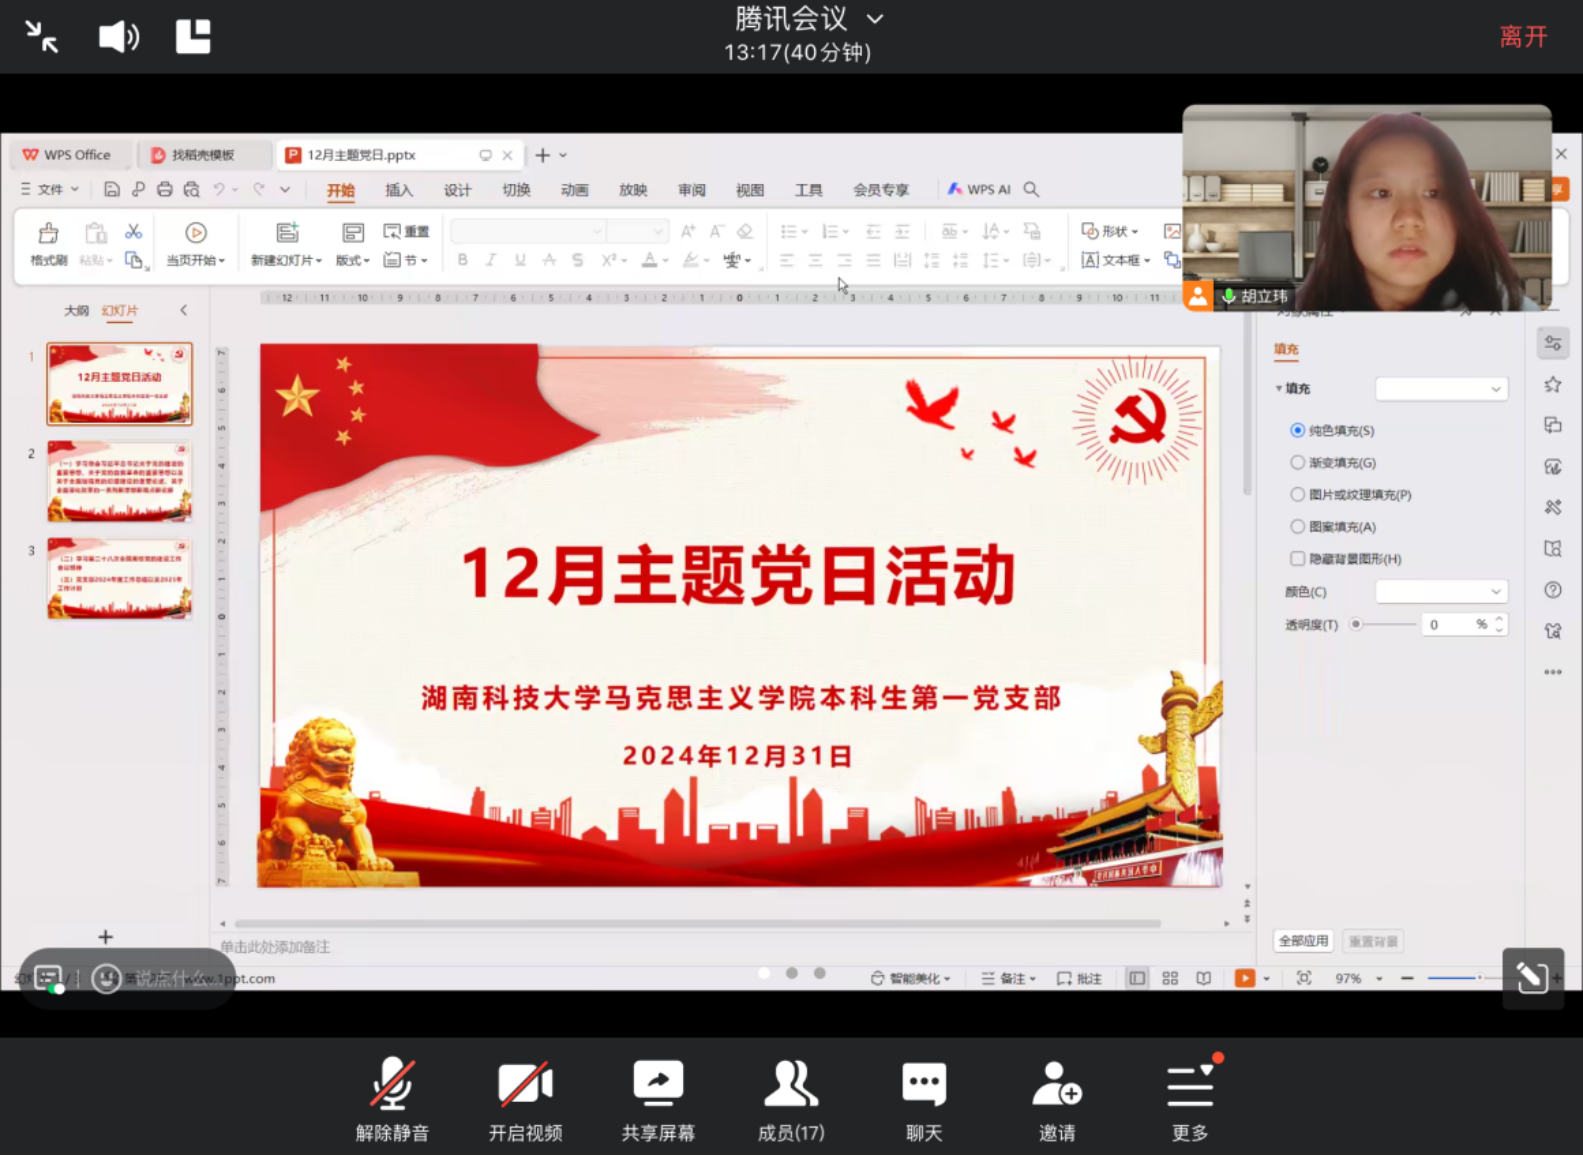
Task: Open the 颜色(C) color dropdown
Action: pyautogui.click(x=1441, y=592)
